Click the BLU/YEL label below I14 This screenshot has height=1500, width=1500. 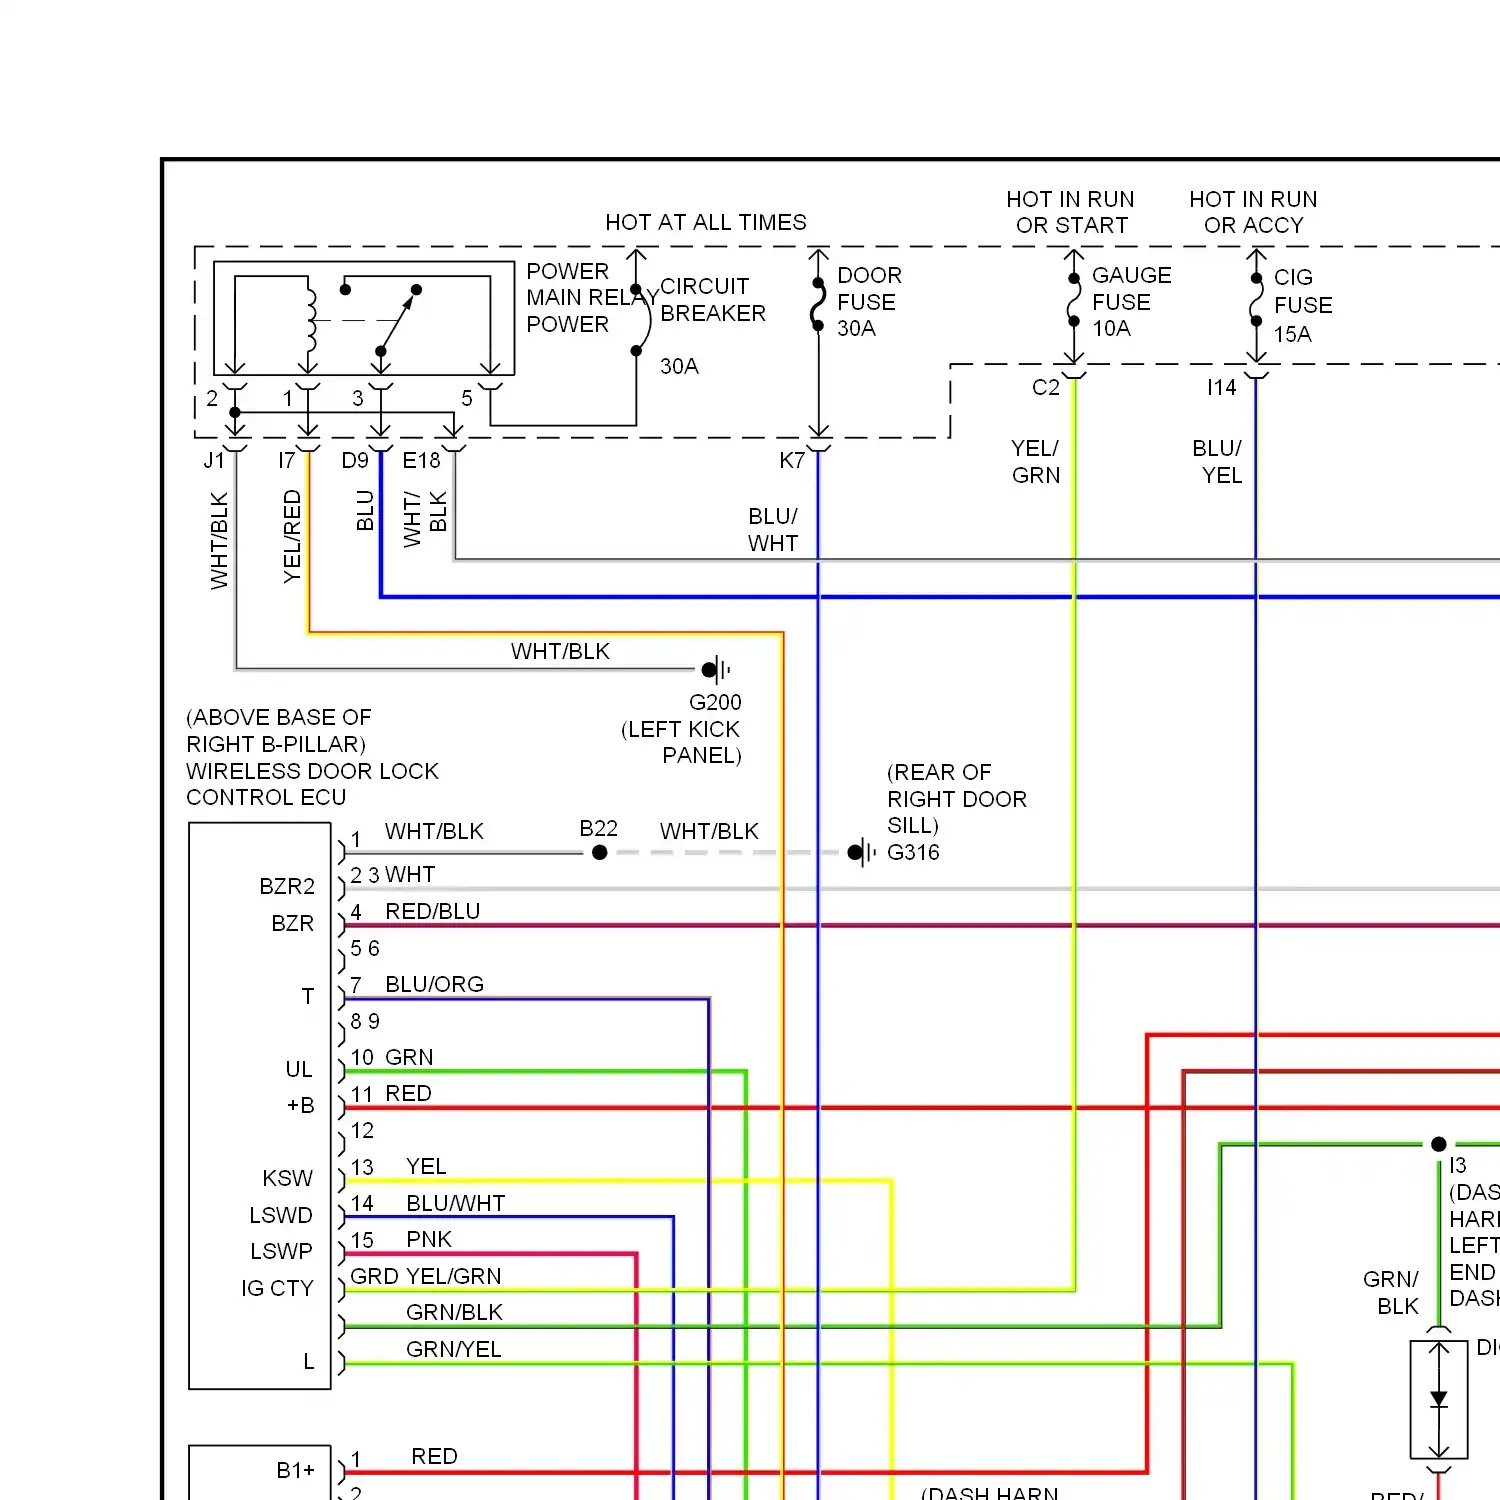click(x=1218, y=462)
